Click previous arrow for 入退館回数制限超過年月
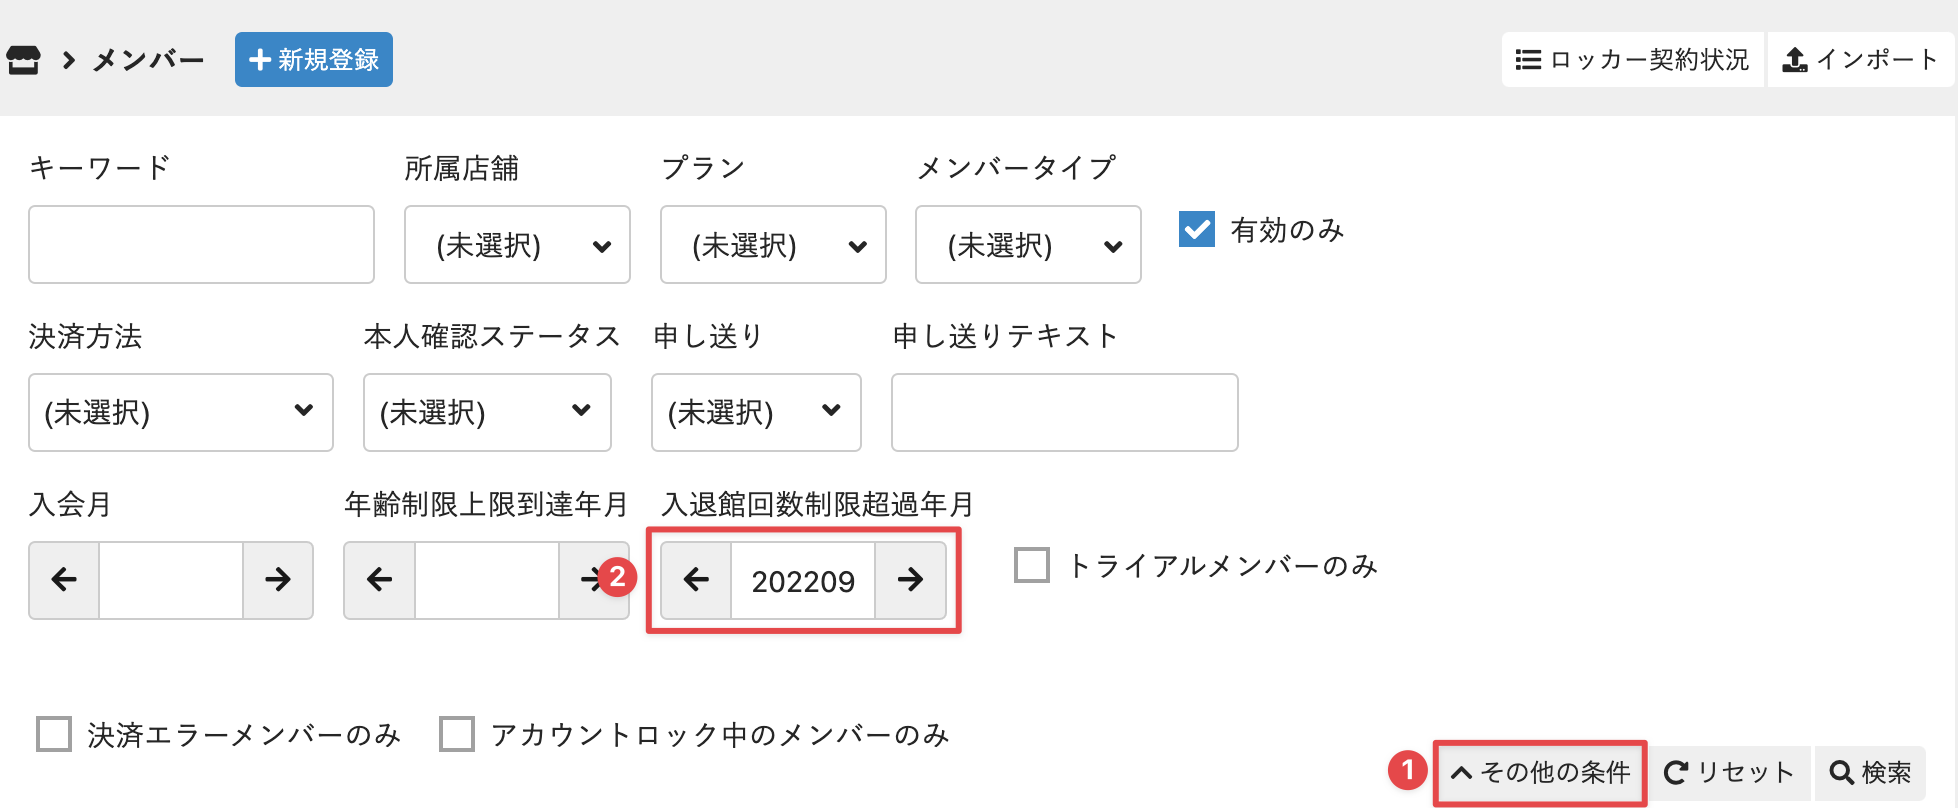Viewport: 1958px width, 808px height. pyautogui.click(x=696, y=580)
